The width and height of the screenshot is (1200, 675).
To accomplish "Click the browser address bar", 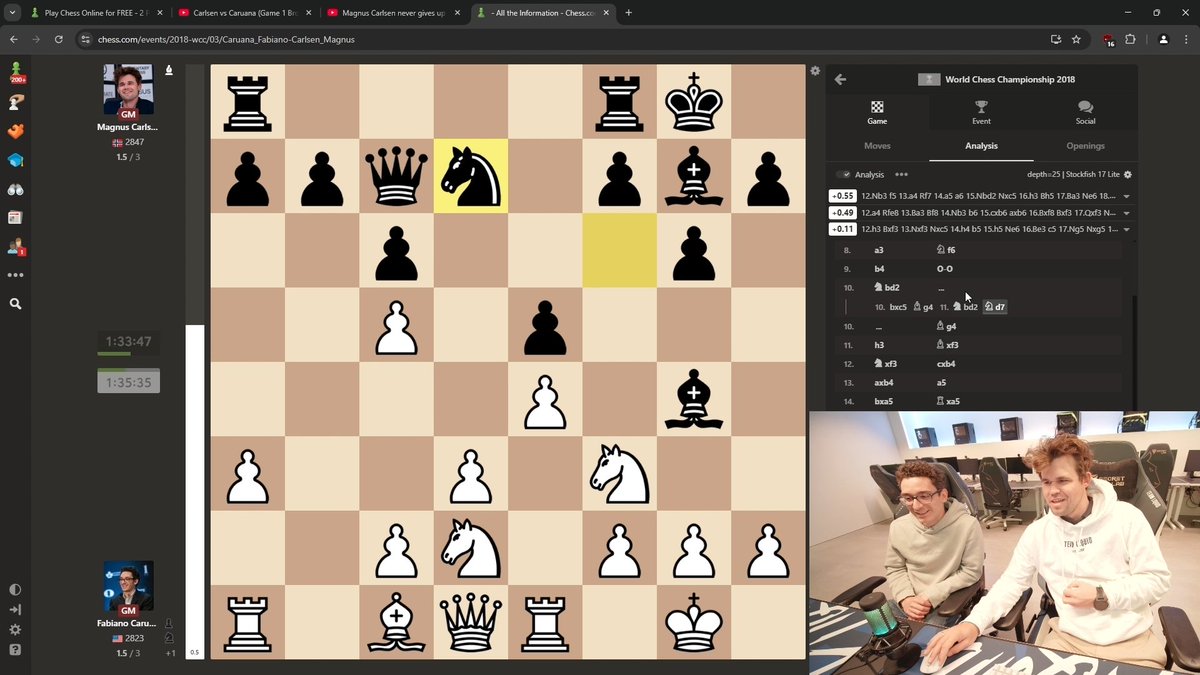I will [400, 39].
